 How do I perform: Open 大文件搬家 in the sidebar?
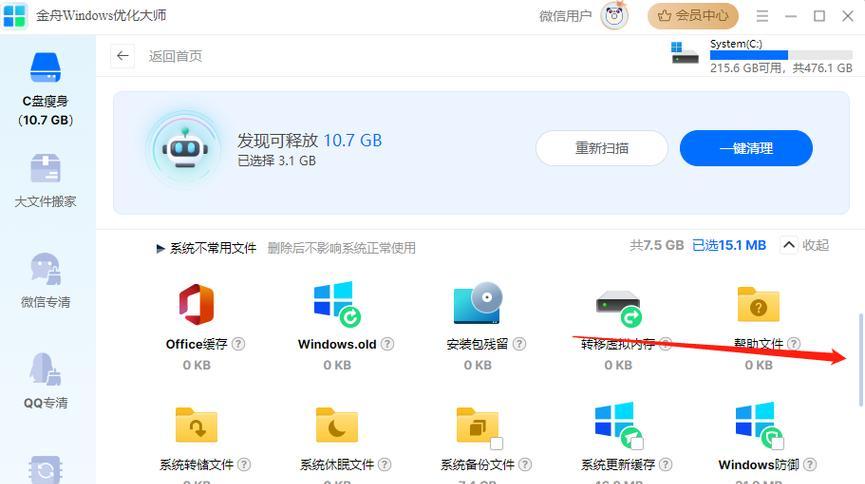tap(45, 181)
